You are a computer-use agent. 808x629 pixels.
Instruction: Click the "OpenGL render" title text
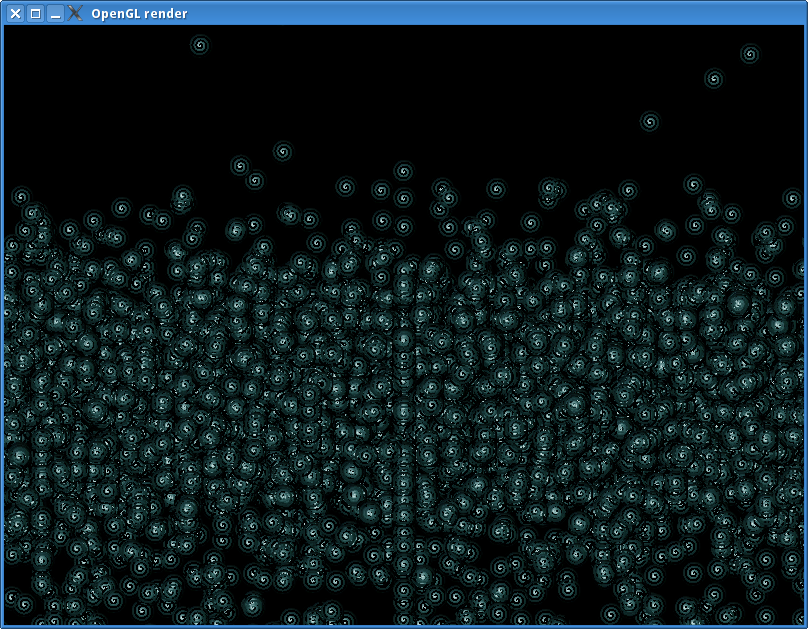[x=139, y=14]
